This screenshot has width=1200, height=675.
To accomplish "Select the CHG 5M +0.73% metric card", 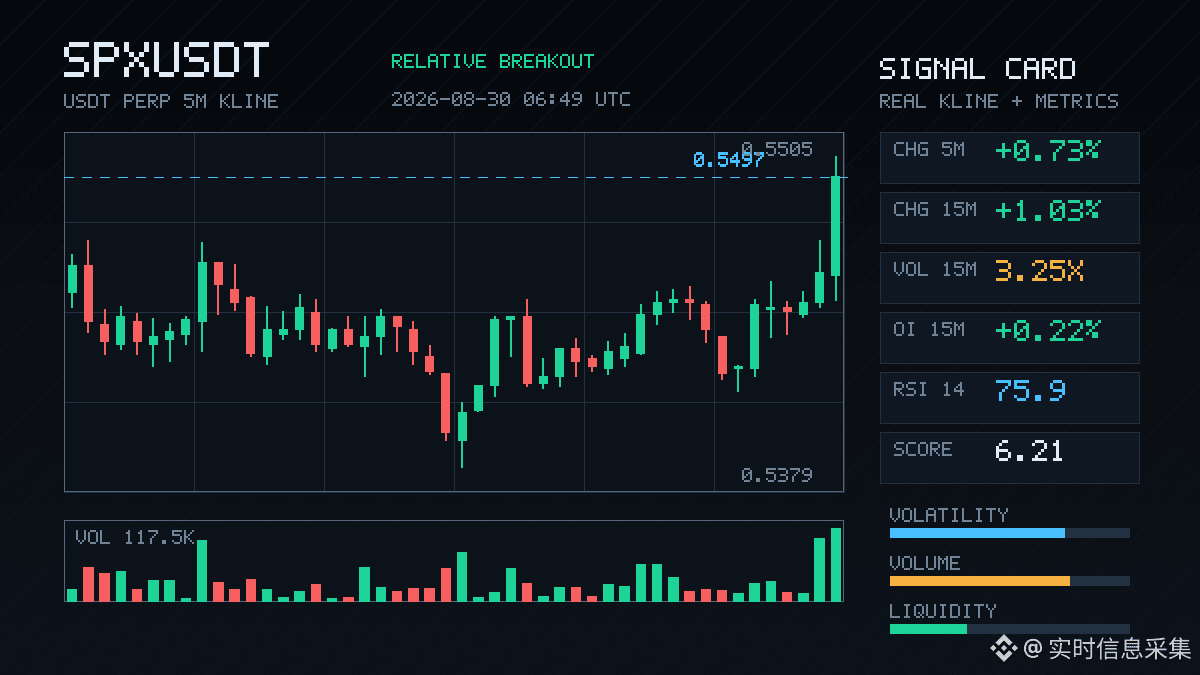I will (1010, 158).
